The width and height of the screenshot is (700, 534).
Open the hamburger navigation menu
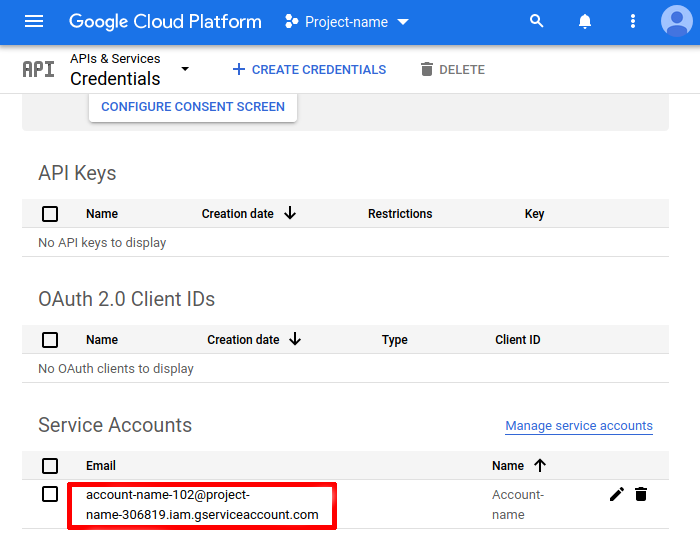pyautogui.click(x=34, y=21)
